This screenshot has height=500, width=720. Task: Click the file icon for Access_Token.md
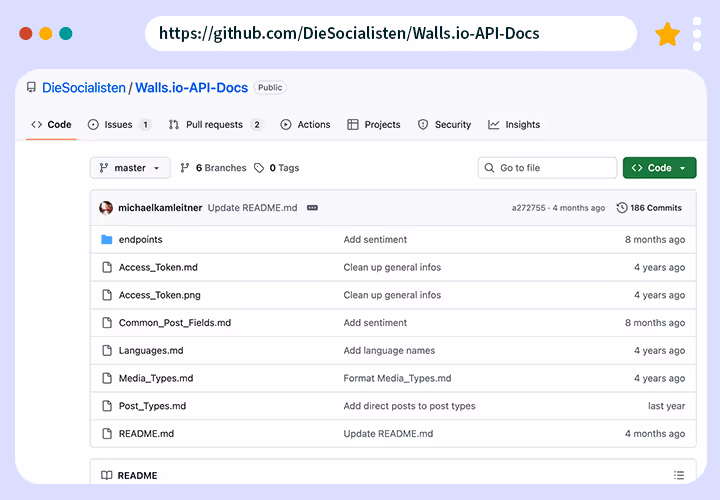pos(107,267)
